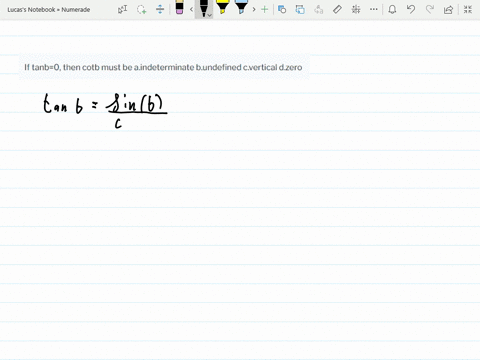Activate the Lasso Select tool
The width and height of the screenshot is (480, 360).
click(x=141, y=9)
